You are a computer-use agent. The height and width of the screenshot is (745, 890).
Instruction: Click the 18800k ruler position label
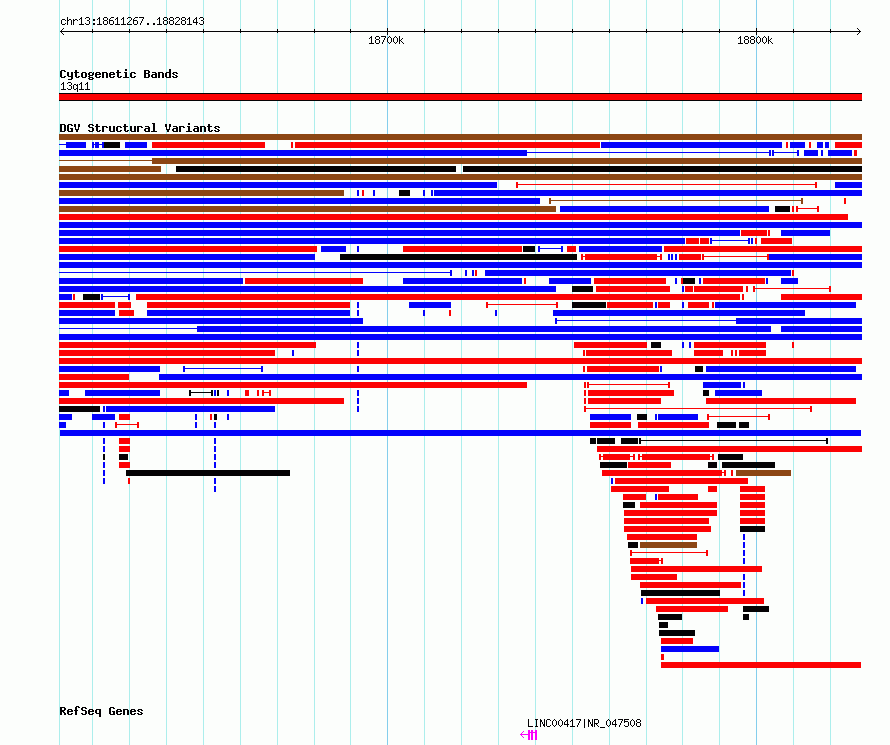[755, 40]
